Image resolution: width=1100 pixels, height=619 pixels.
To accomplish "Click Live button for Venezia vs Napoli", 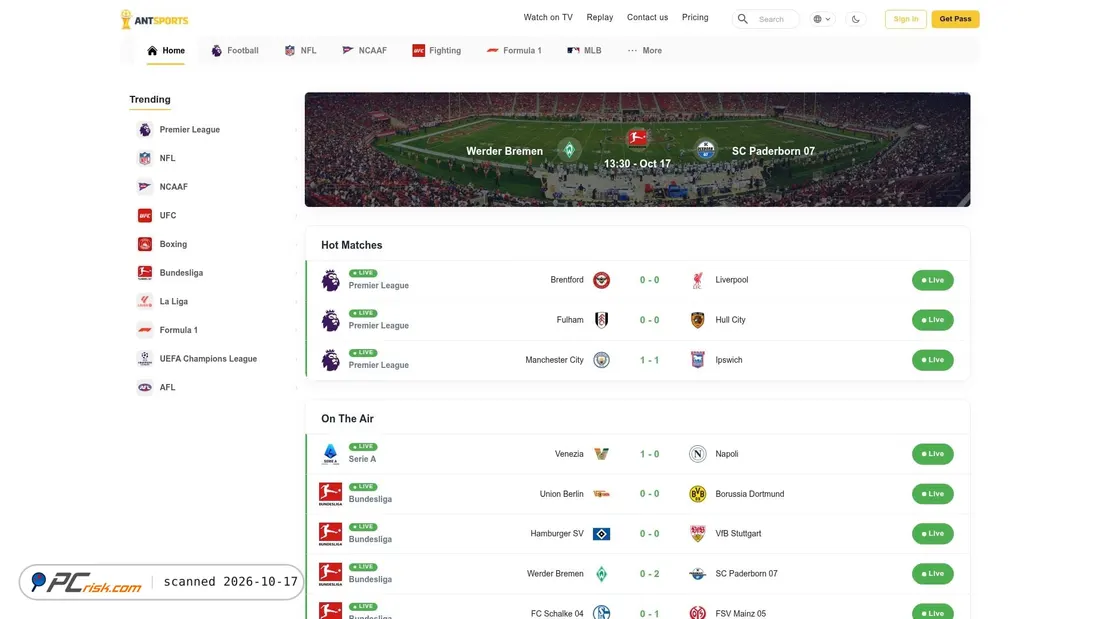I will [x=932, y=454].
